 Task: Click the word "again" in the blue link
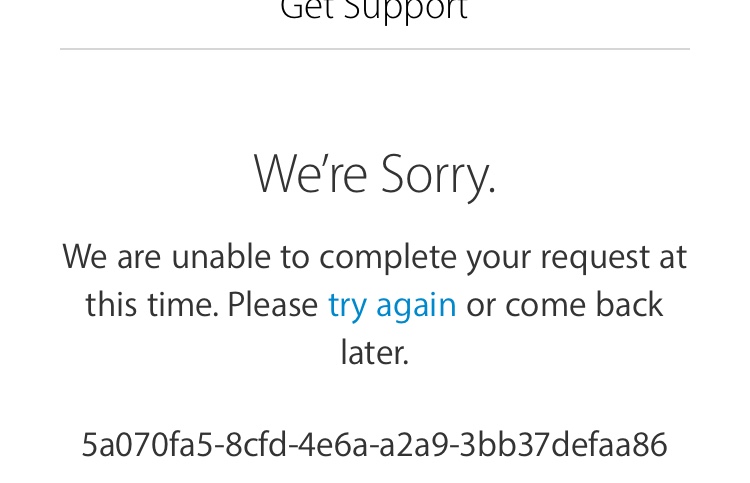click(416, 307)
